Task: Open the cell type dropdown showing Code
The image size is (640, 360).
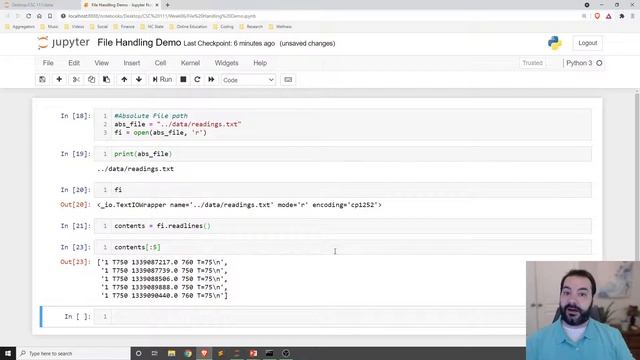Action: click(x=248, y=80)
